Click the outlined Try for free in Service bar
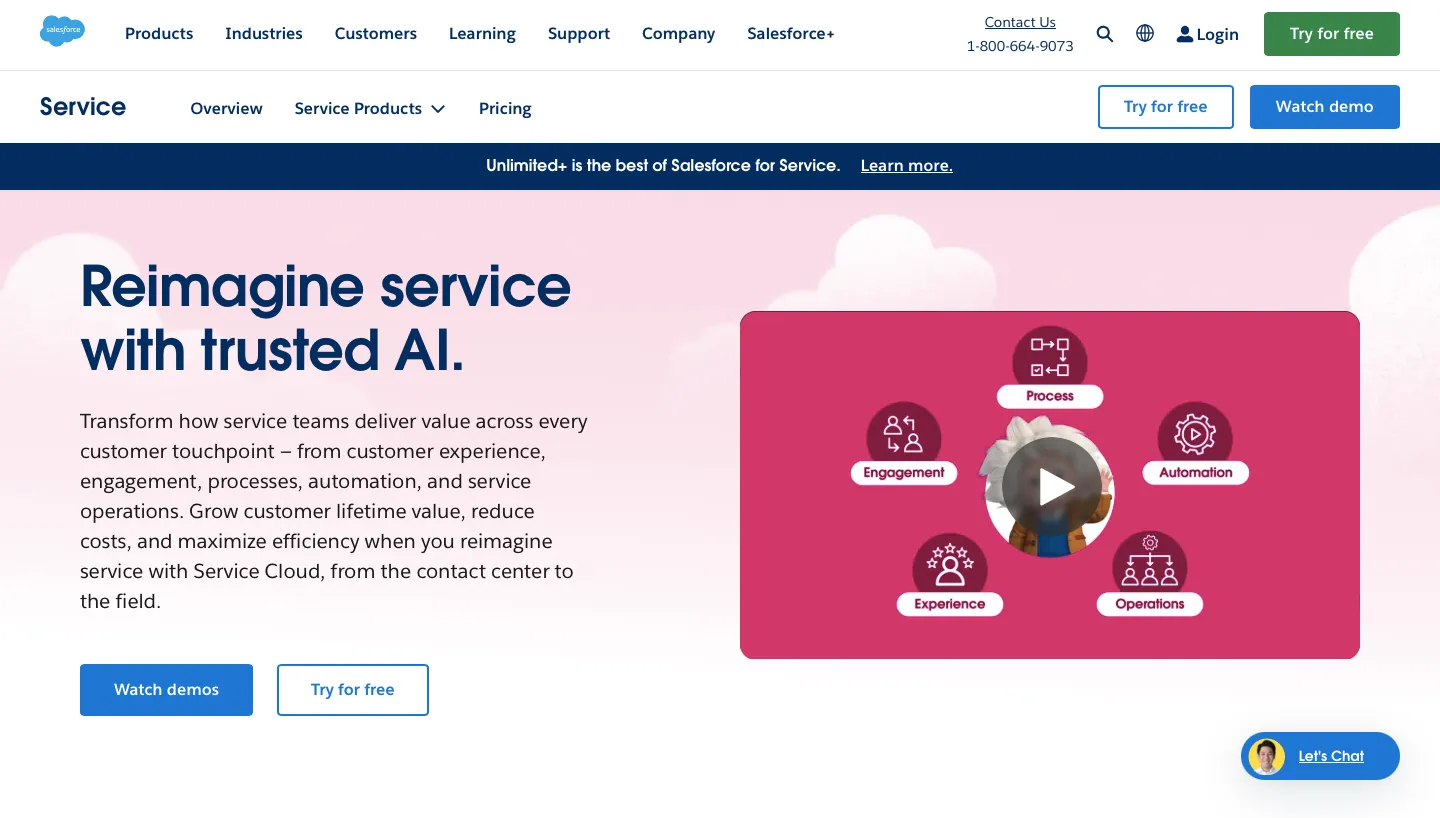 (x=1166, y=107)
